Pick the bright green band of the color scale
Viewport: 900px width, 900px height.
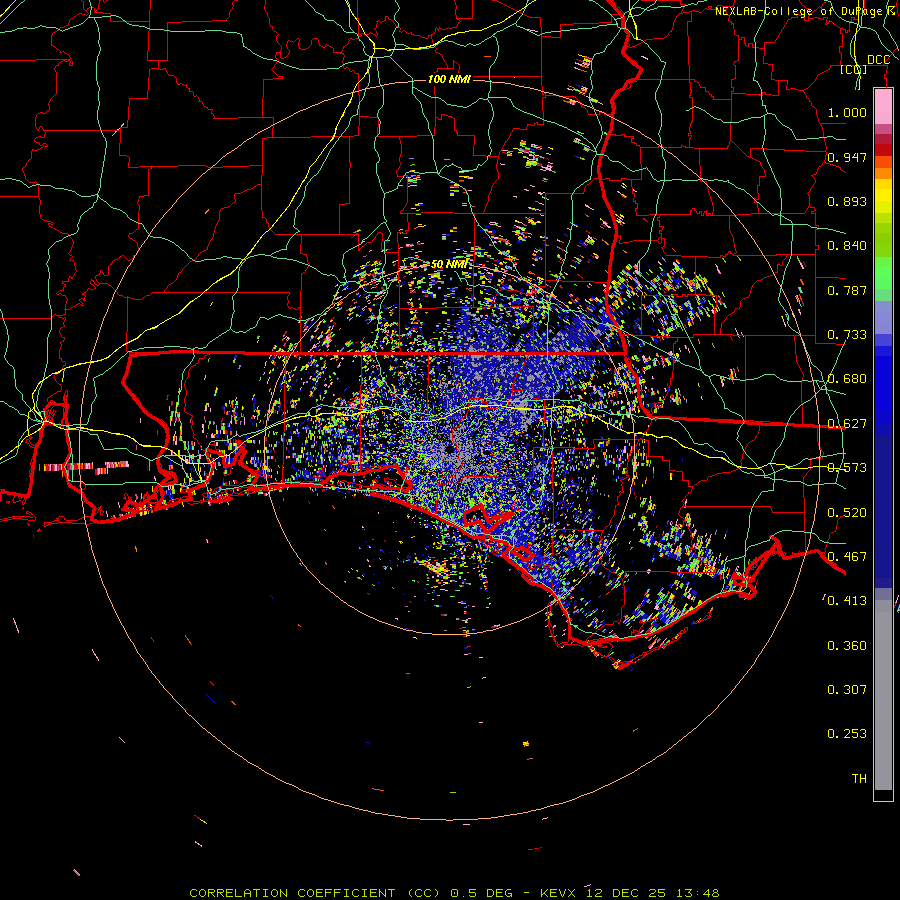point(883,273)
